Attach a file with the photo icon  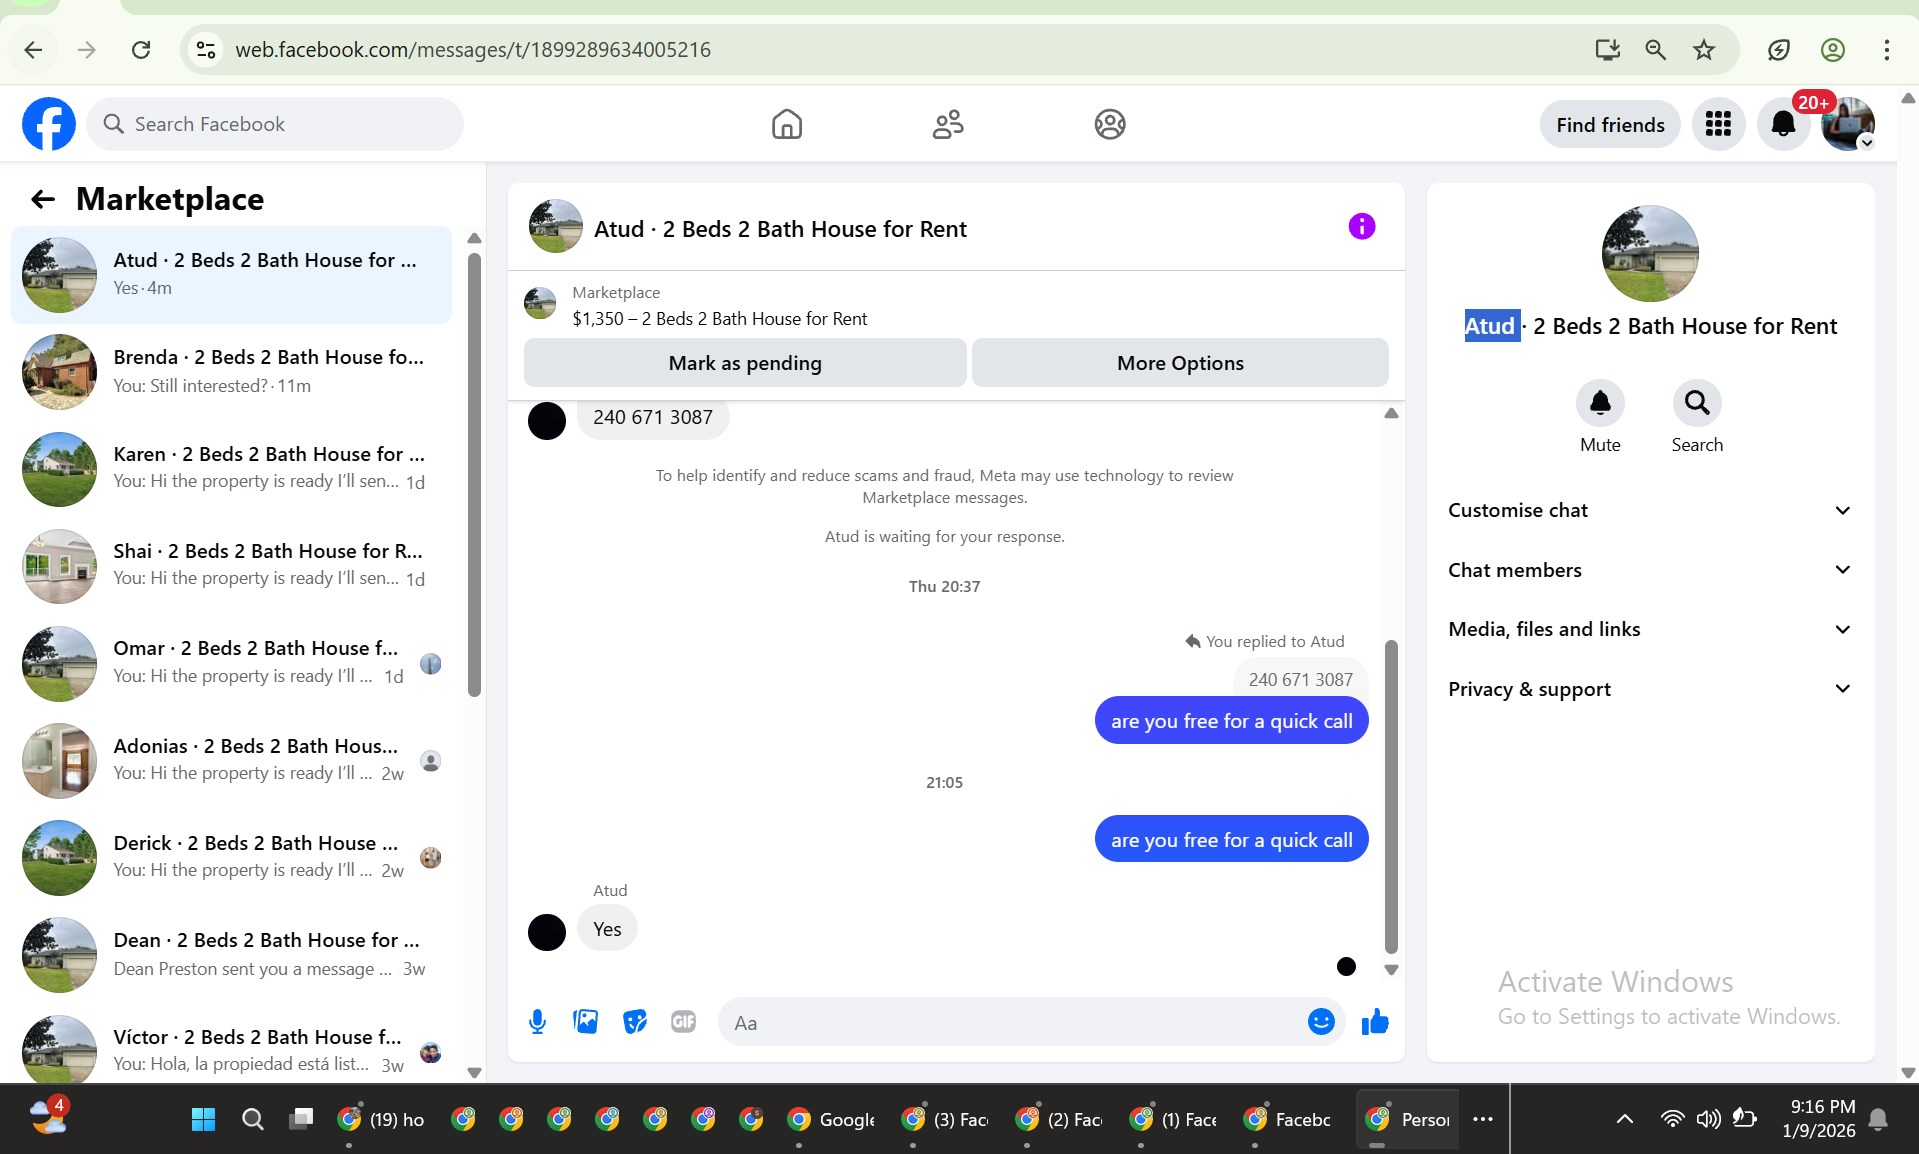tap(586, 1022)
